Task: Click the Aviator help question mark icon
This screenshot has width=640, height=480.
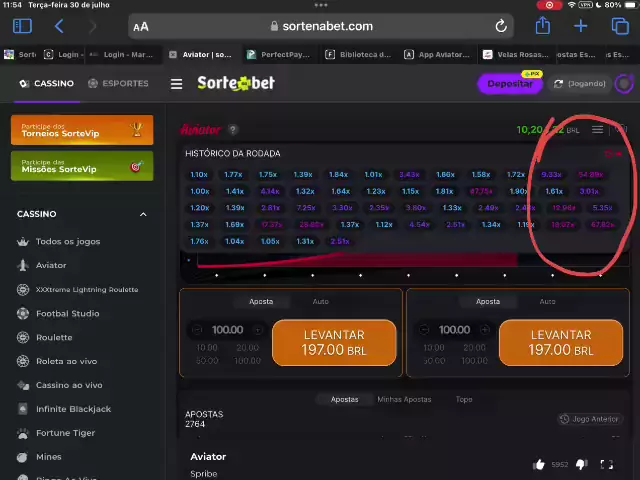Action: point(233,130)
